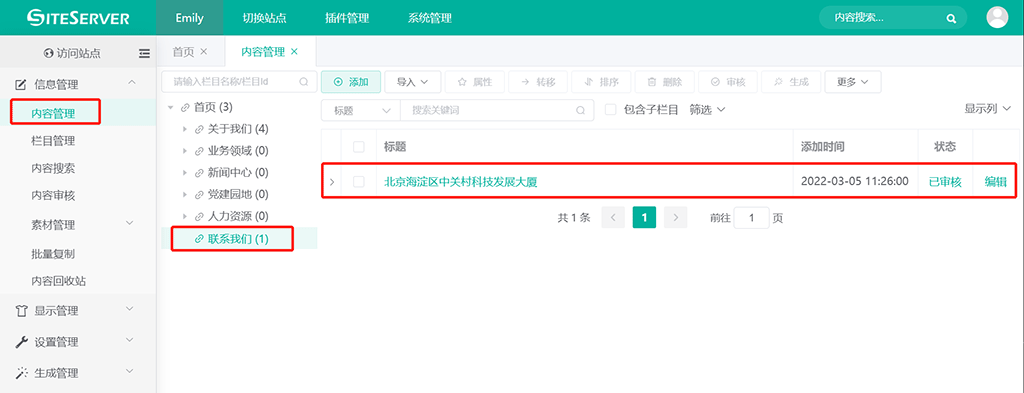
Task: Click the 显示管理 shirt icon
Action: 21,311
